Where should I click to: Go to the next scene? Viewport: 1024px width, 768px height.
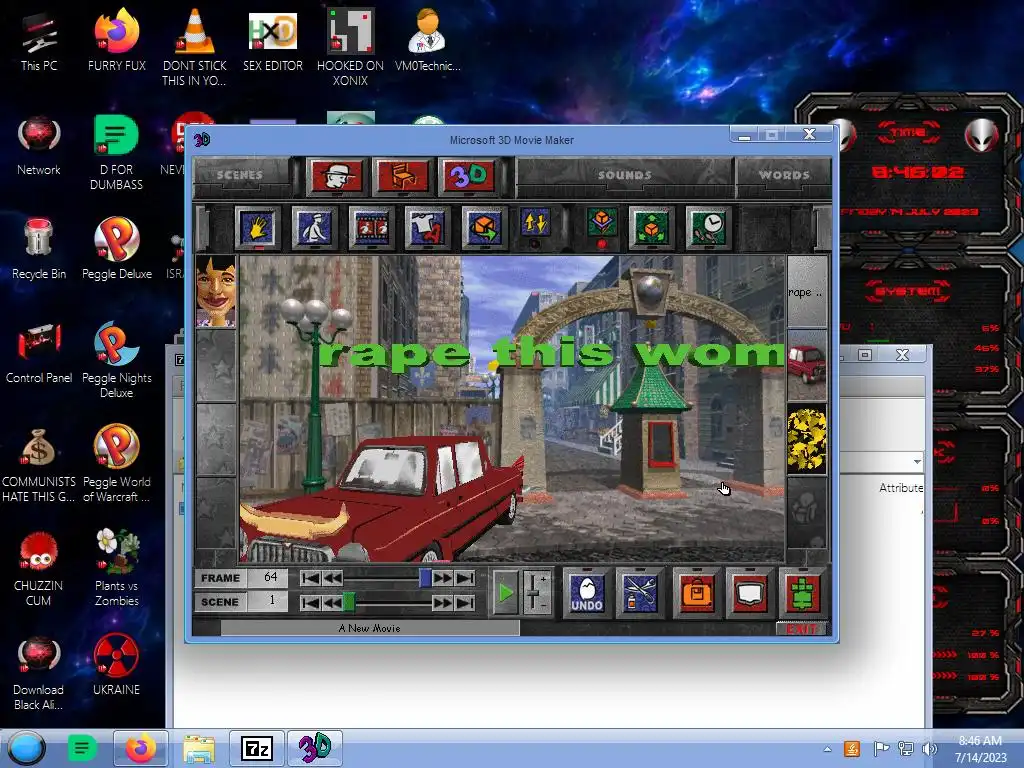442,602
